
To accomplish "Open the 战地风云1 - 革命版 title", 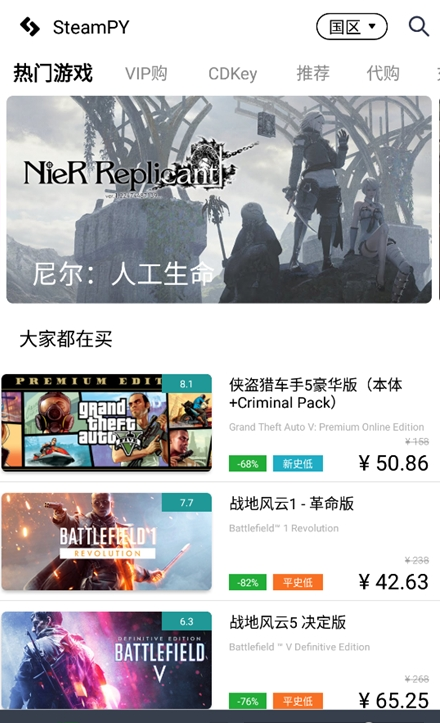I will [291, 504].
